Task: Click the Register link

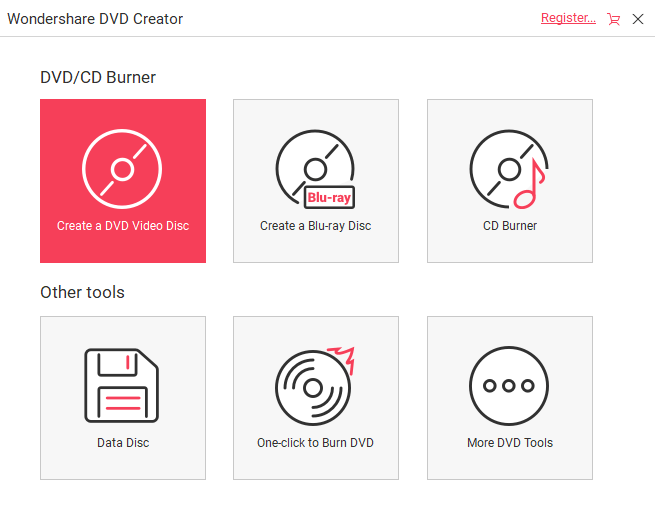Action: [x=568, y=18]
